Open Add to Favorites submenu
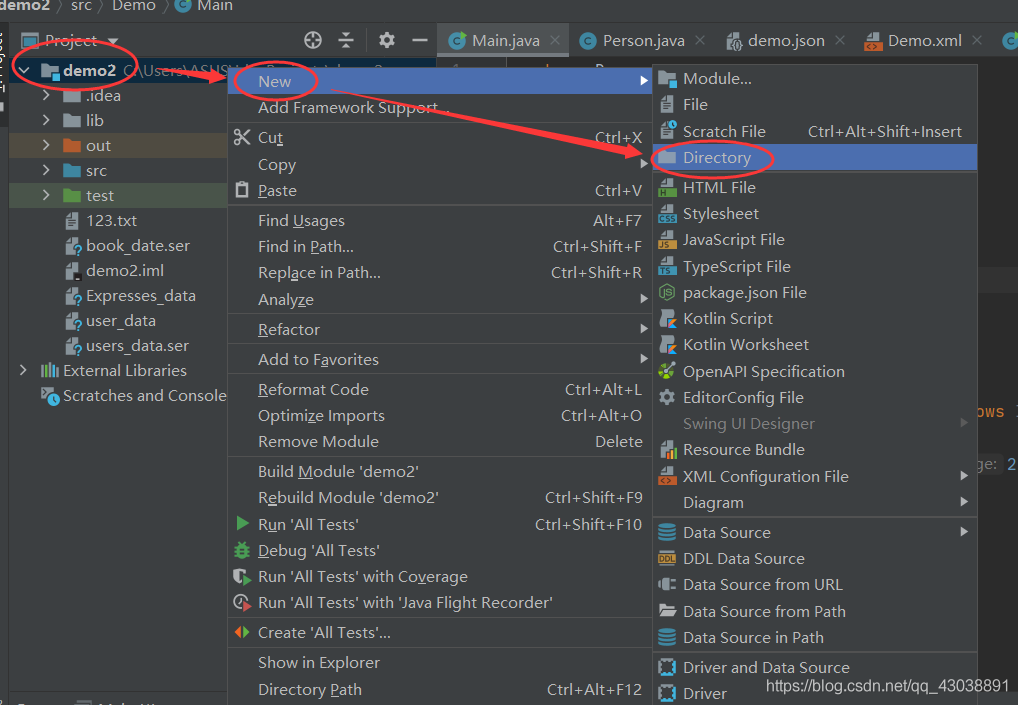The image size is (1018, 705). tap(440, 359)
